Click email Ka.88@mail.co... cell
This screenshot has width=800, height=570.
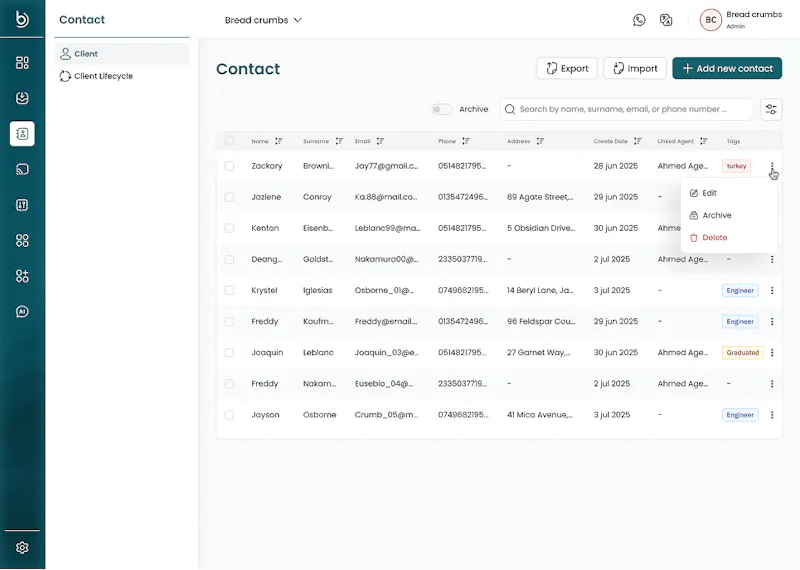pyautogui.click(x=386, y=197)
